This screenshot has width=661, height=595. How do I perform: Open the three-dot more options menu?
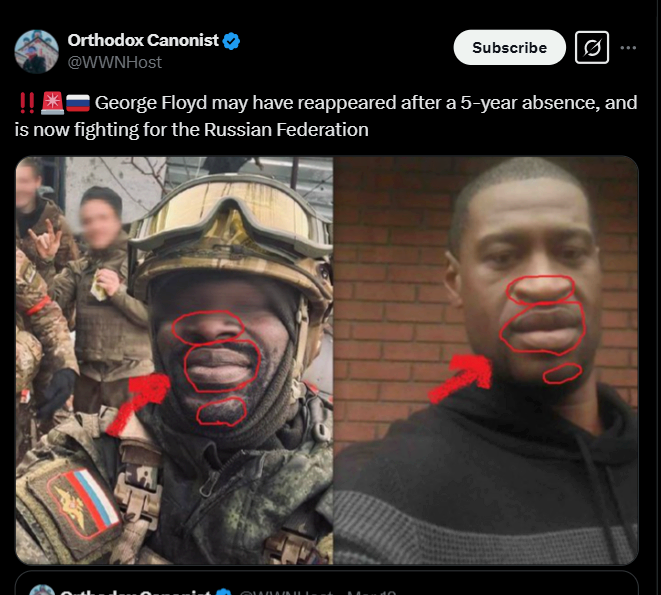click(x=628, y=48)
